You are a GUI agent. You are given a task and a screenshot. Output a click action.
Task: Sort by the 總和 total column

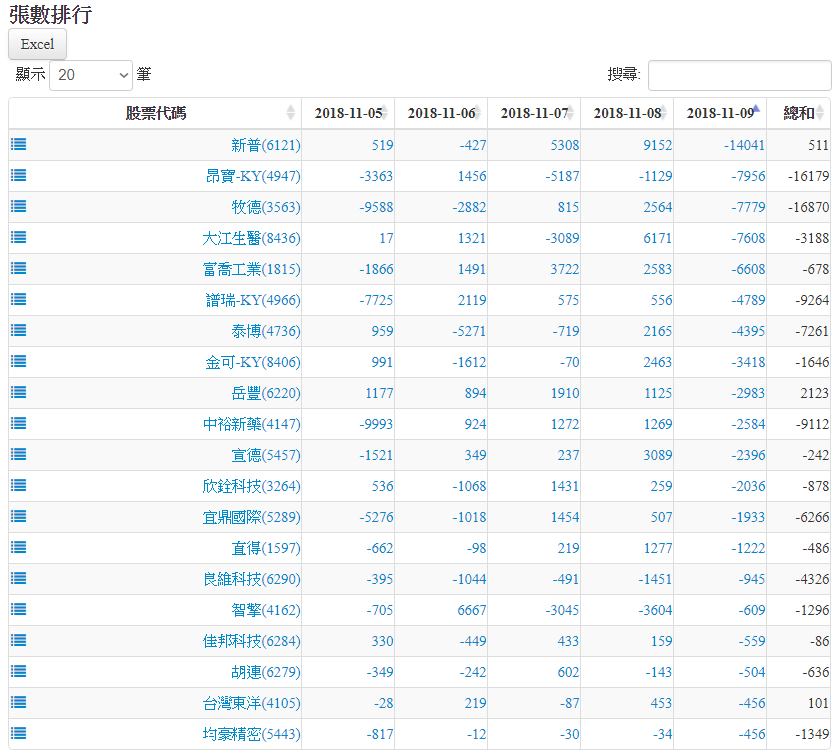(799, 113)
